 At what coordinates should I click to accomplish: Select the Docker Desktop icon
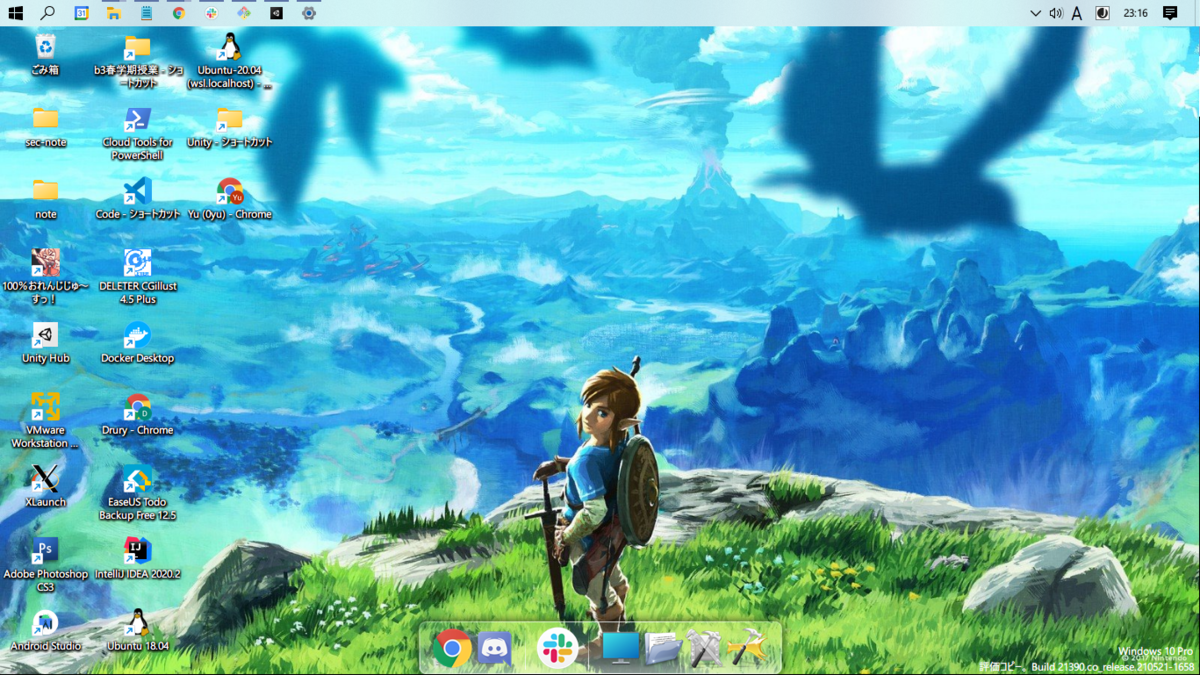click(x=138, y=342)
